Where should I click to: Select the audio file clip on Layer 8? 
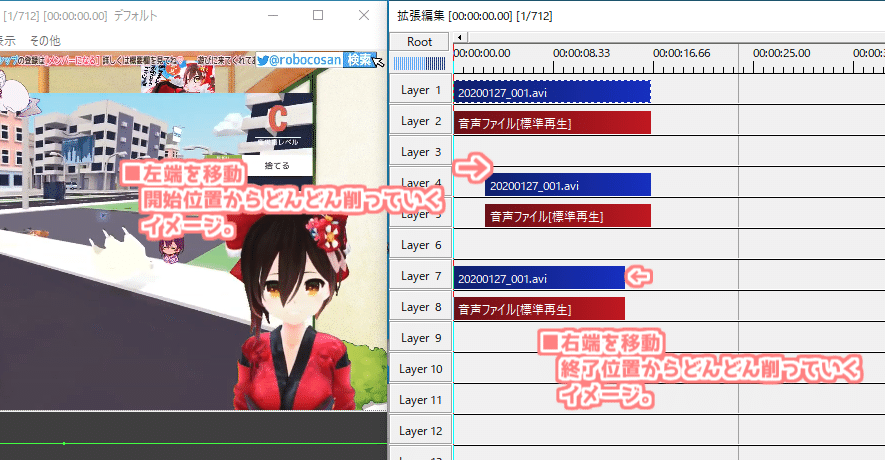(539, 309)
